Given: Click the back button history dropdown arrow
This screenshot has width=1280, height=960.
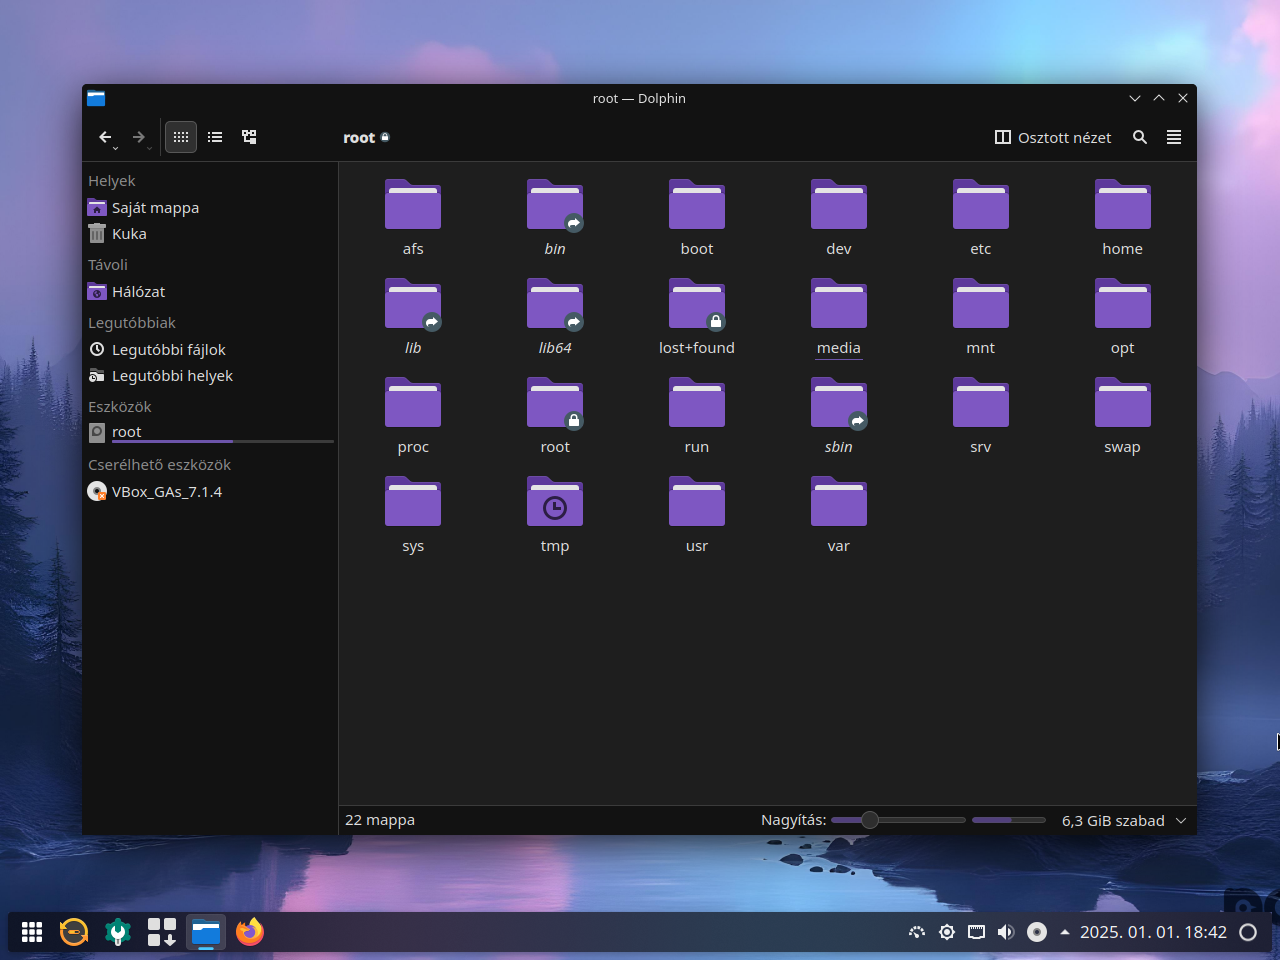Looking at the screenshot, I should [116, 148].
